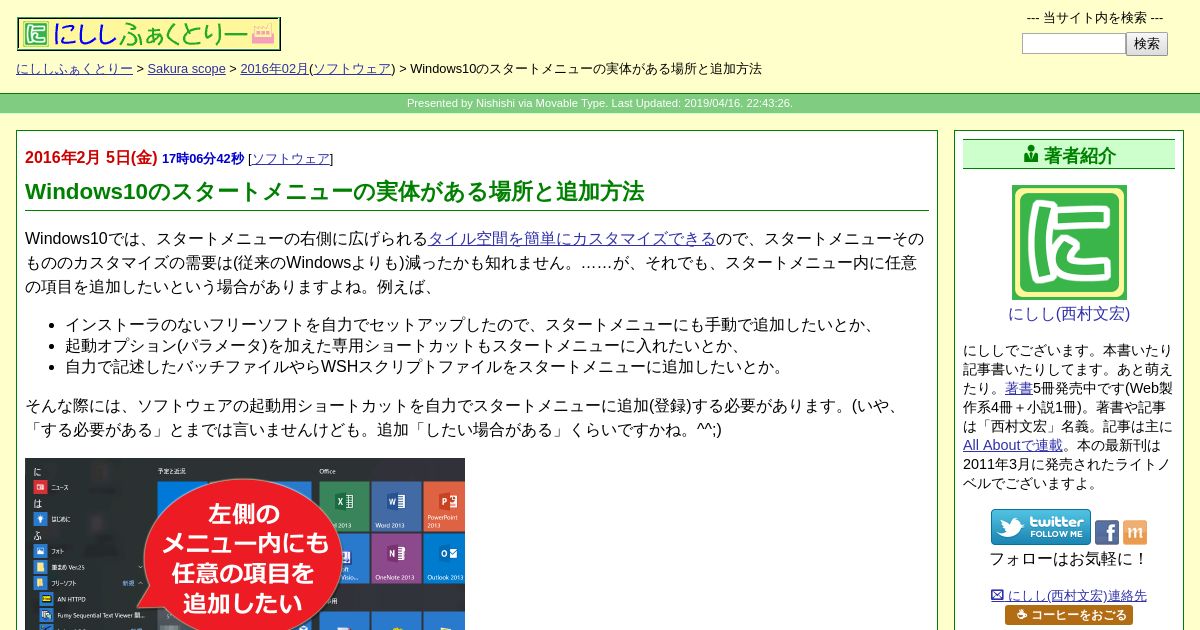The height and width of the screenshot is (630, 1200).
Task: Open the Facebook icon in the sidebar
Action: 1107,532
